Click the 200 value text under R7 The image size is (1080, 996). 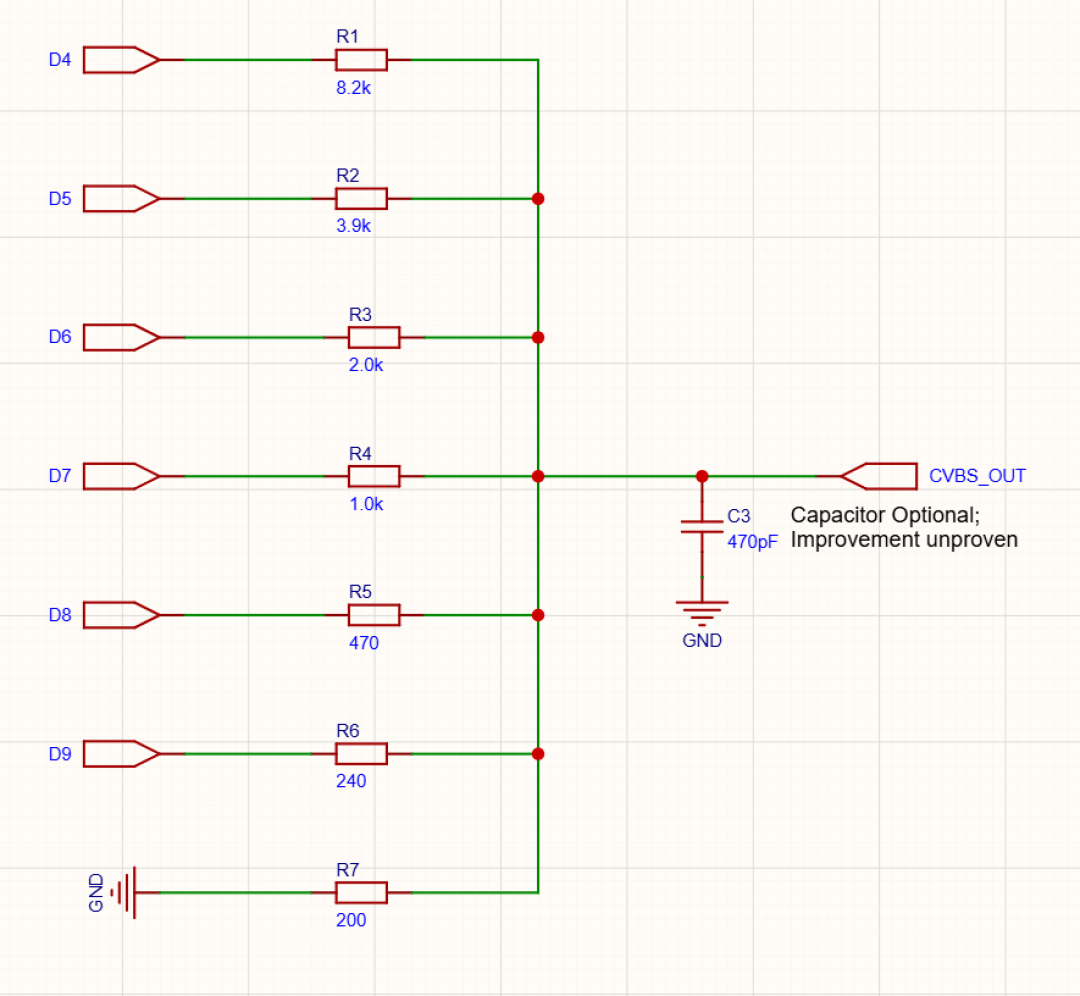351,920
